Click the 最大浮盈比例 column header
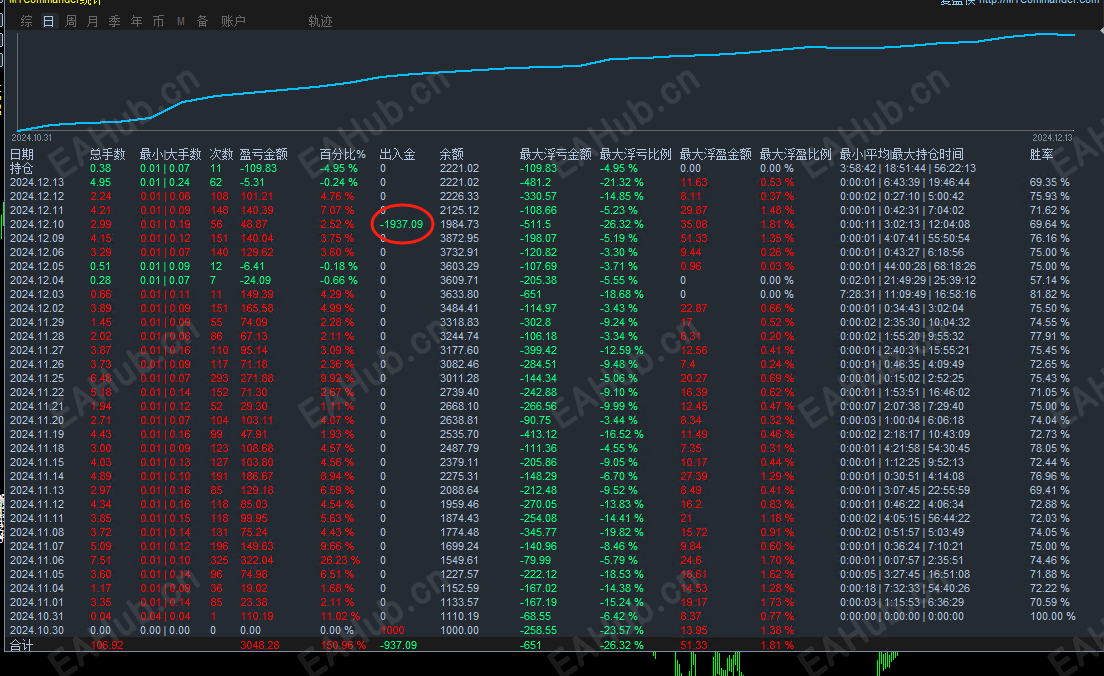This screenshot has width=1104, height=676. pos(796,154)
